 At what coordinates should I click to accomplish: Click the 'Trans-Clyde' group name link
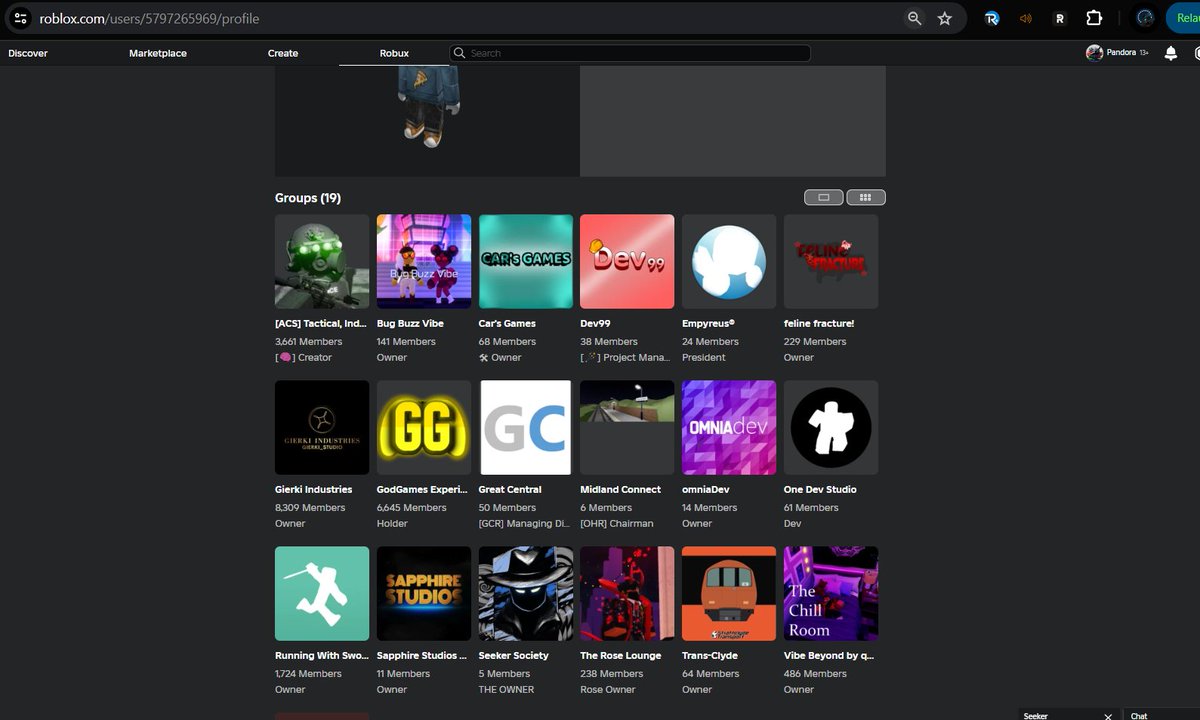point(710,655)
